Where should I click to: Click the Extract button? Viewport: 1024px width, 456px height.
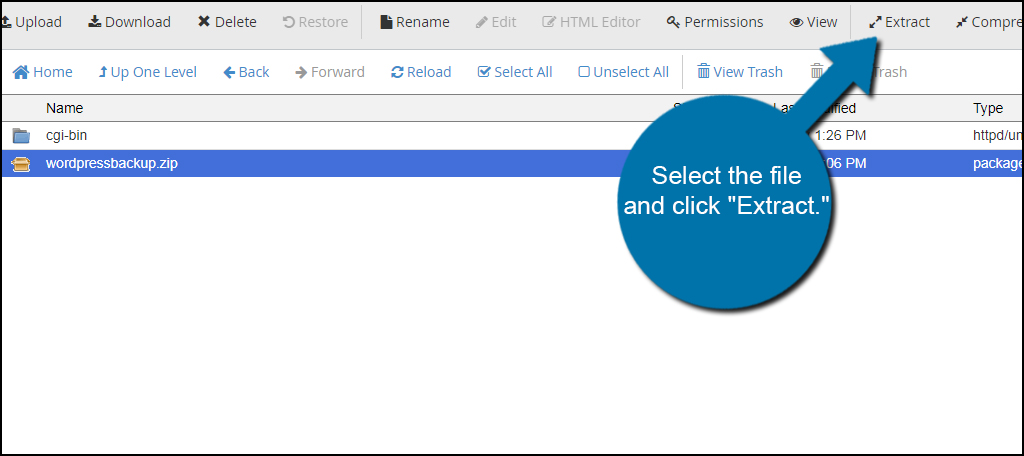(x=899, y=22)
